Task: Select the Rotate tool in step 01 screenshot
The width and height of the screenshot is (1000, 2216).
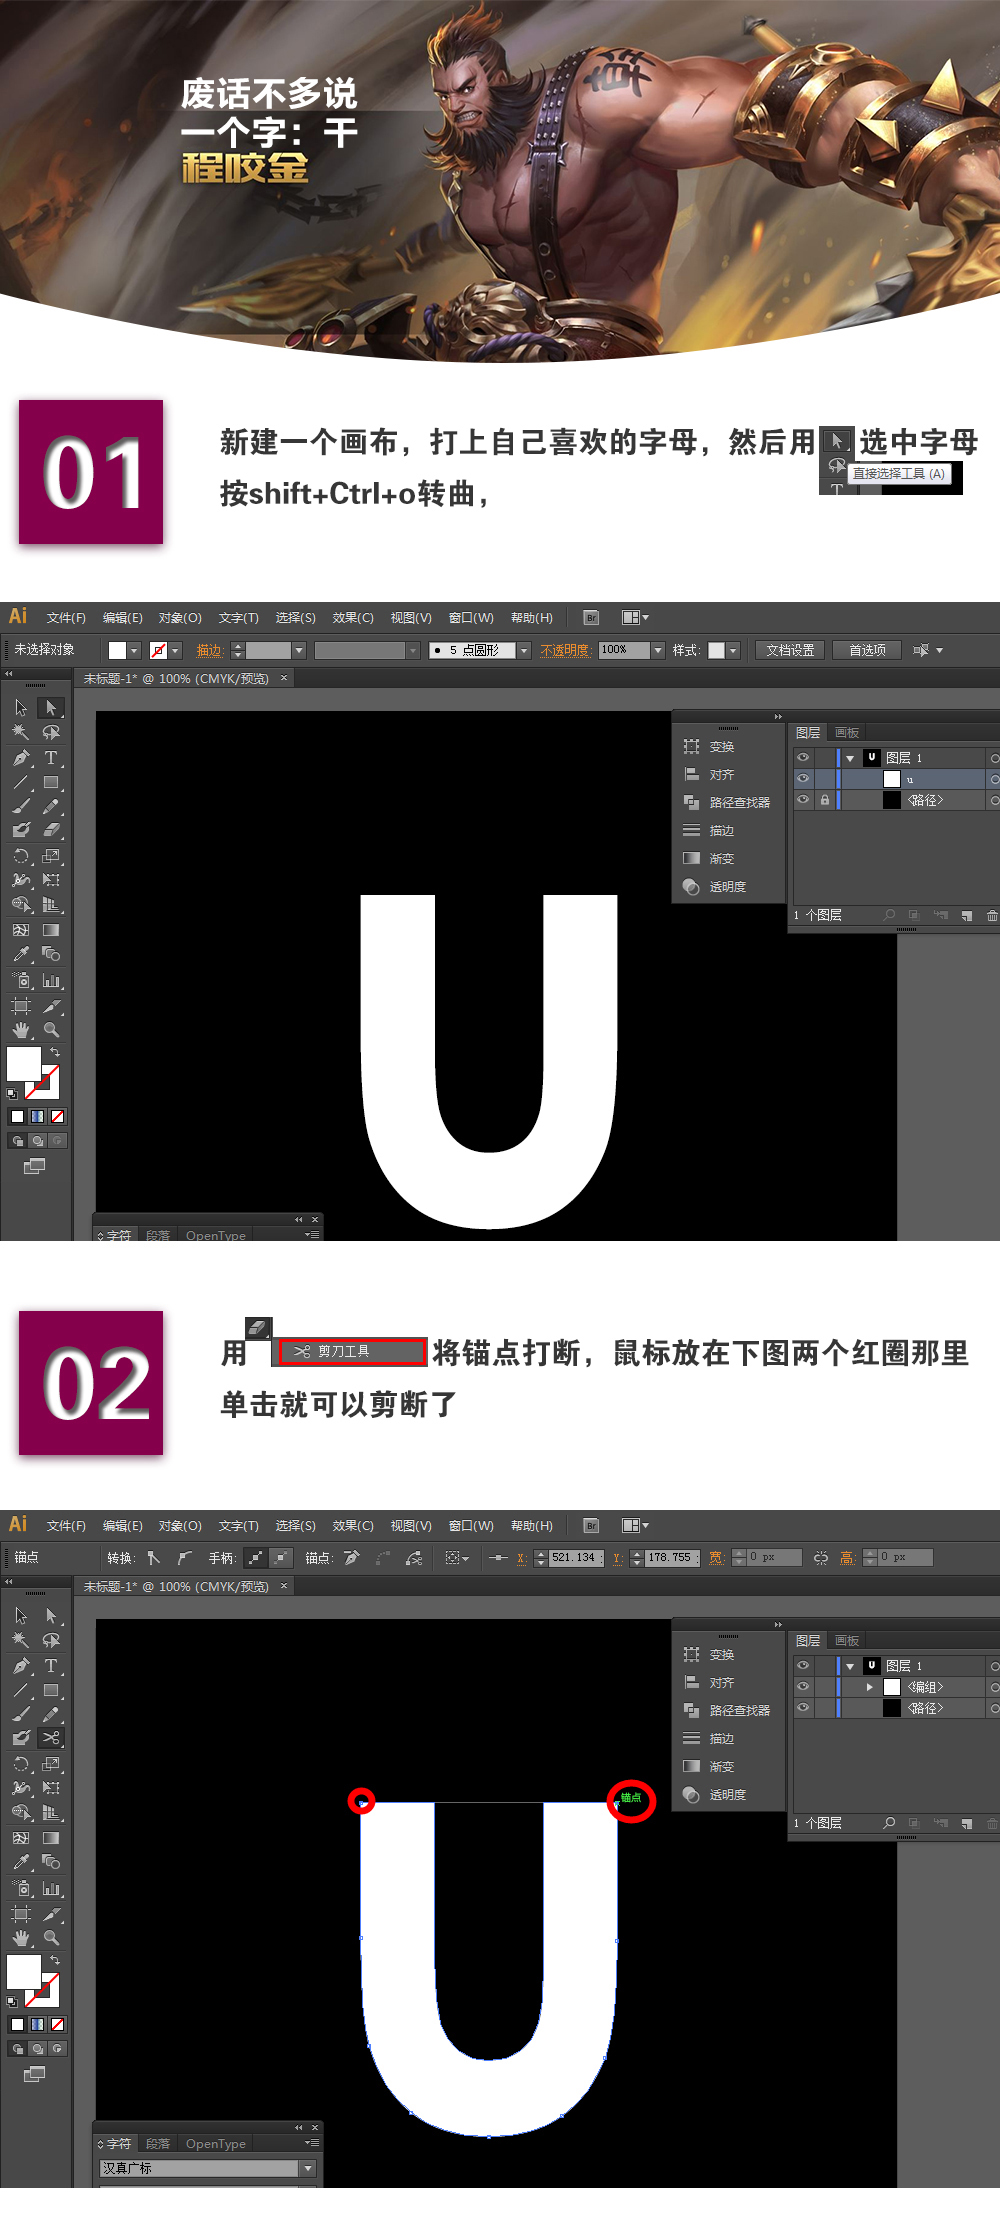Action: 21,856
